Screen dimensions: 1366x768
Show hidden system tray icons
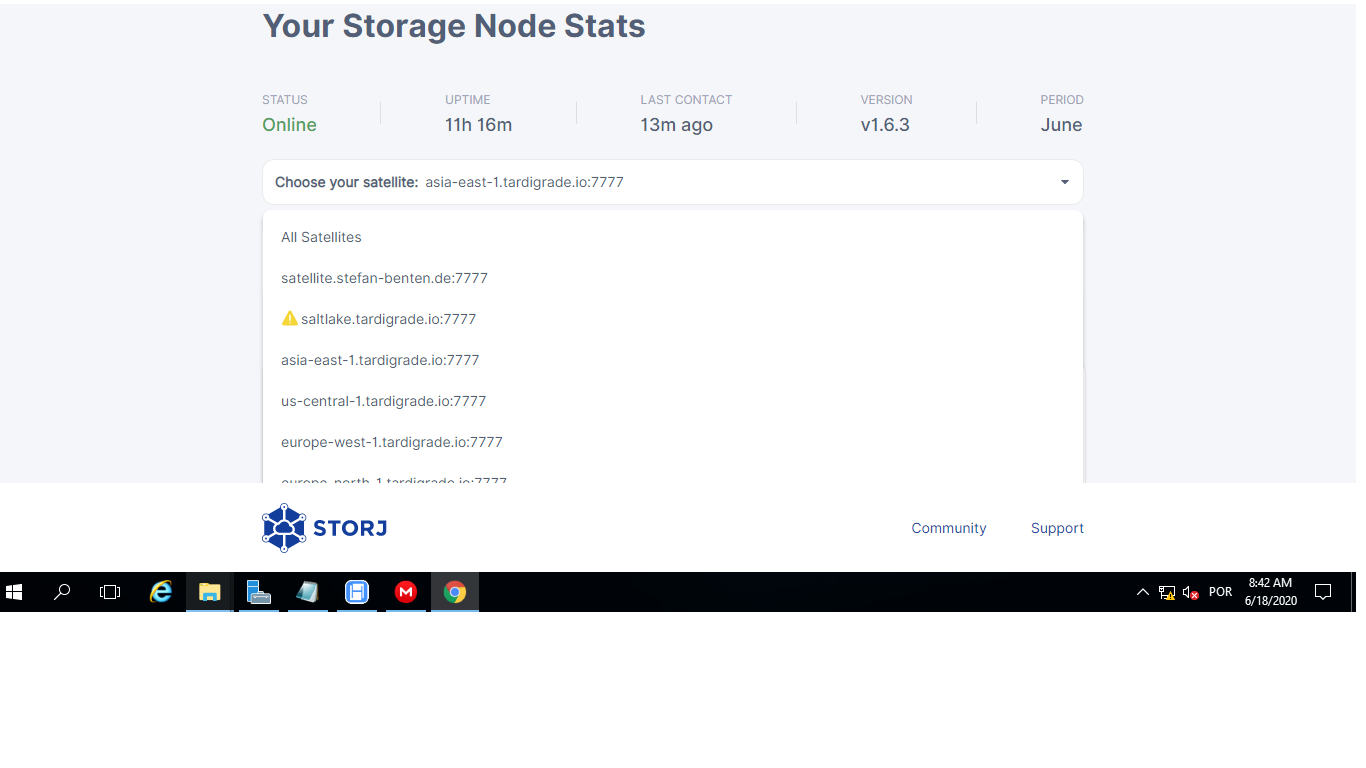[x=1143, y=592]
